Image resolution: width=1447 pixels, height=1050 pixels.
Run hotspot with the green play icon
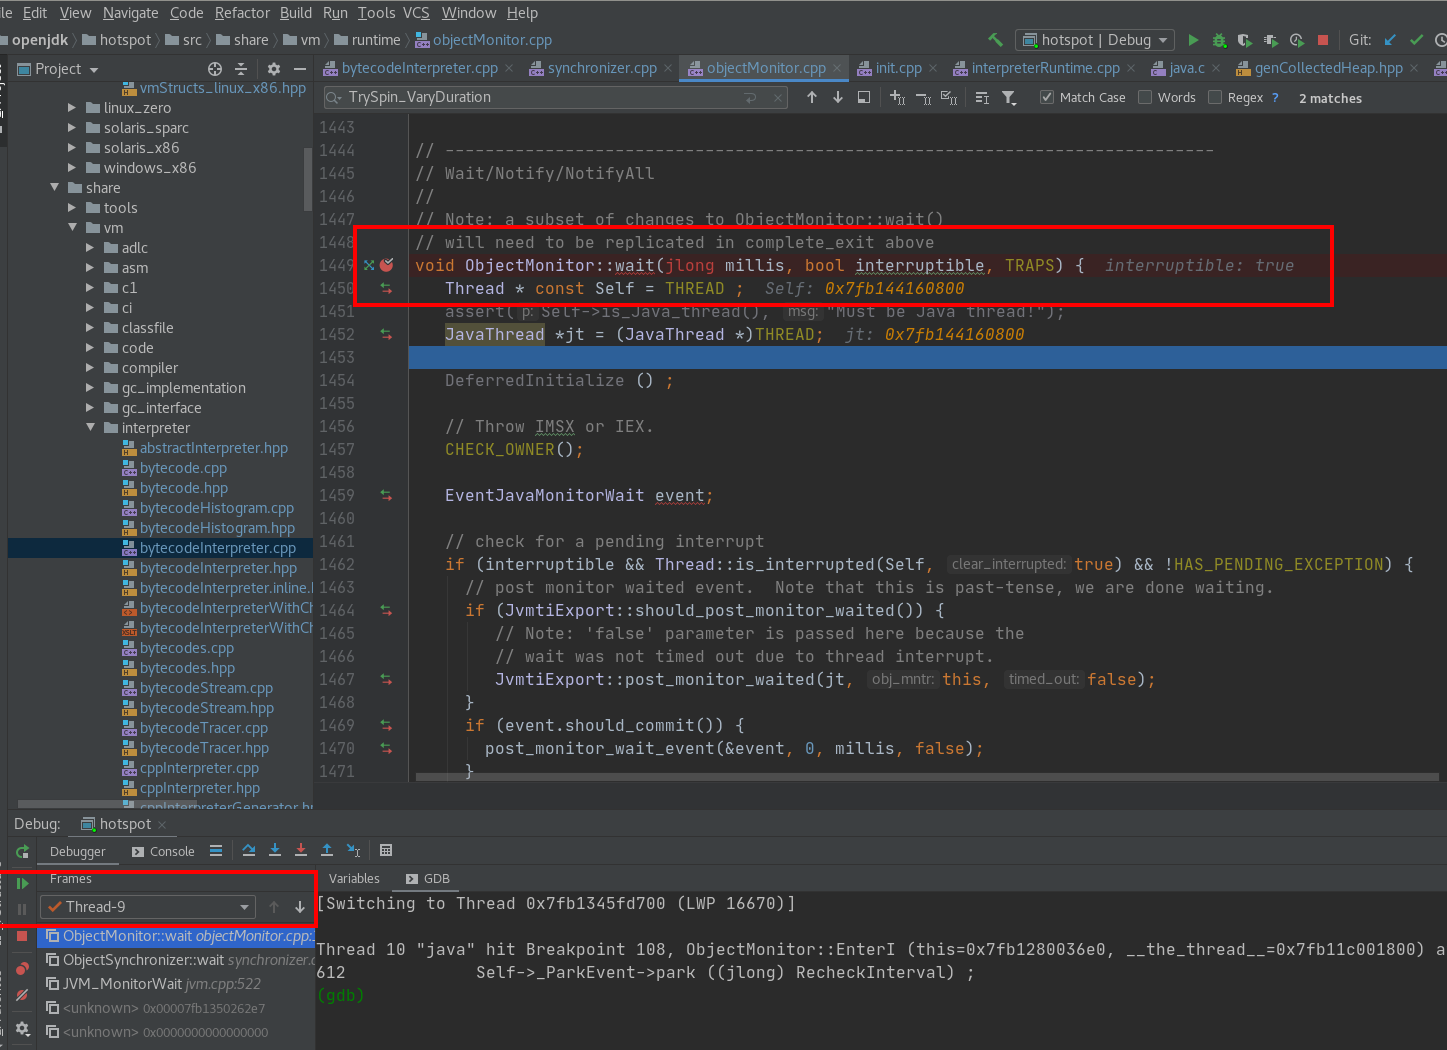coord(1193,40)
